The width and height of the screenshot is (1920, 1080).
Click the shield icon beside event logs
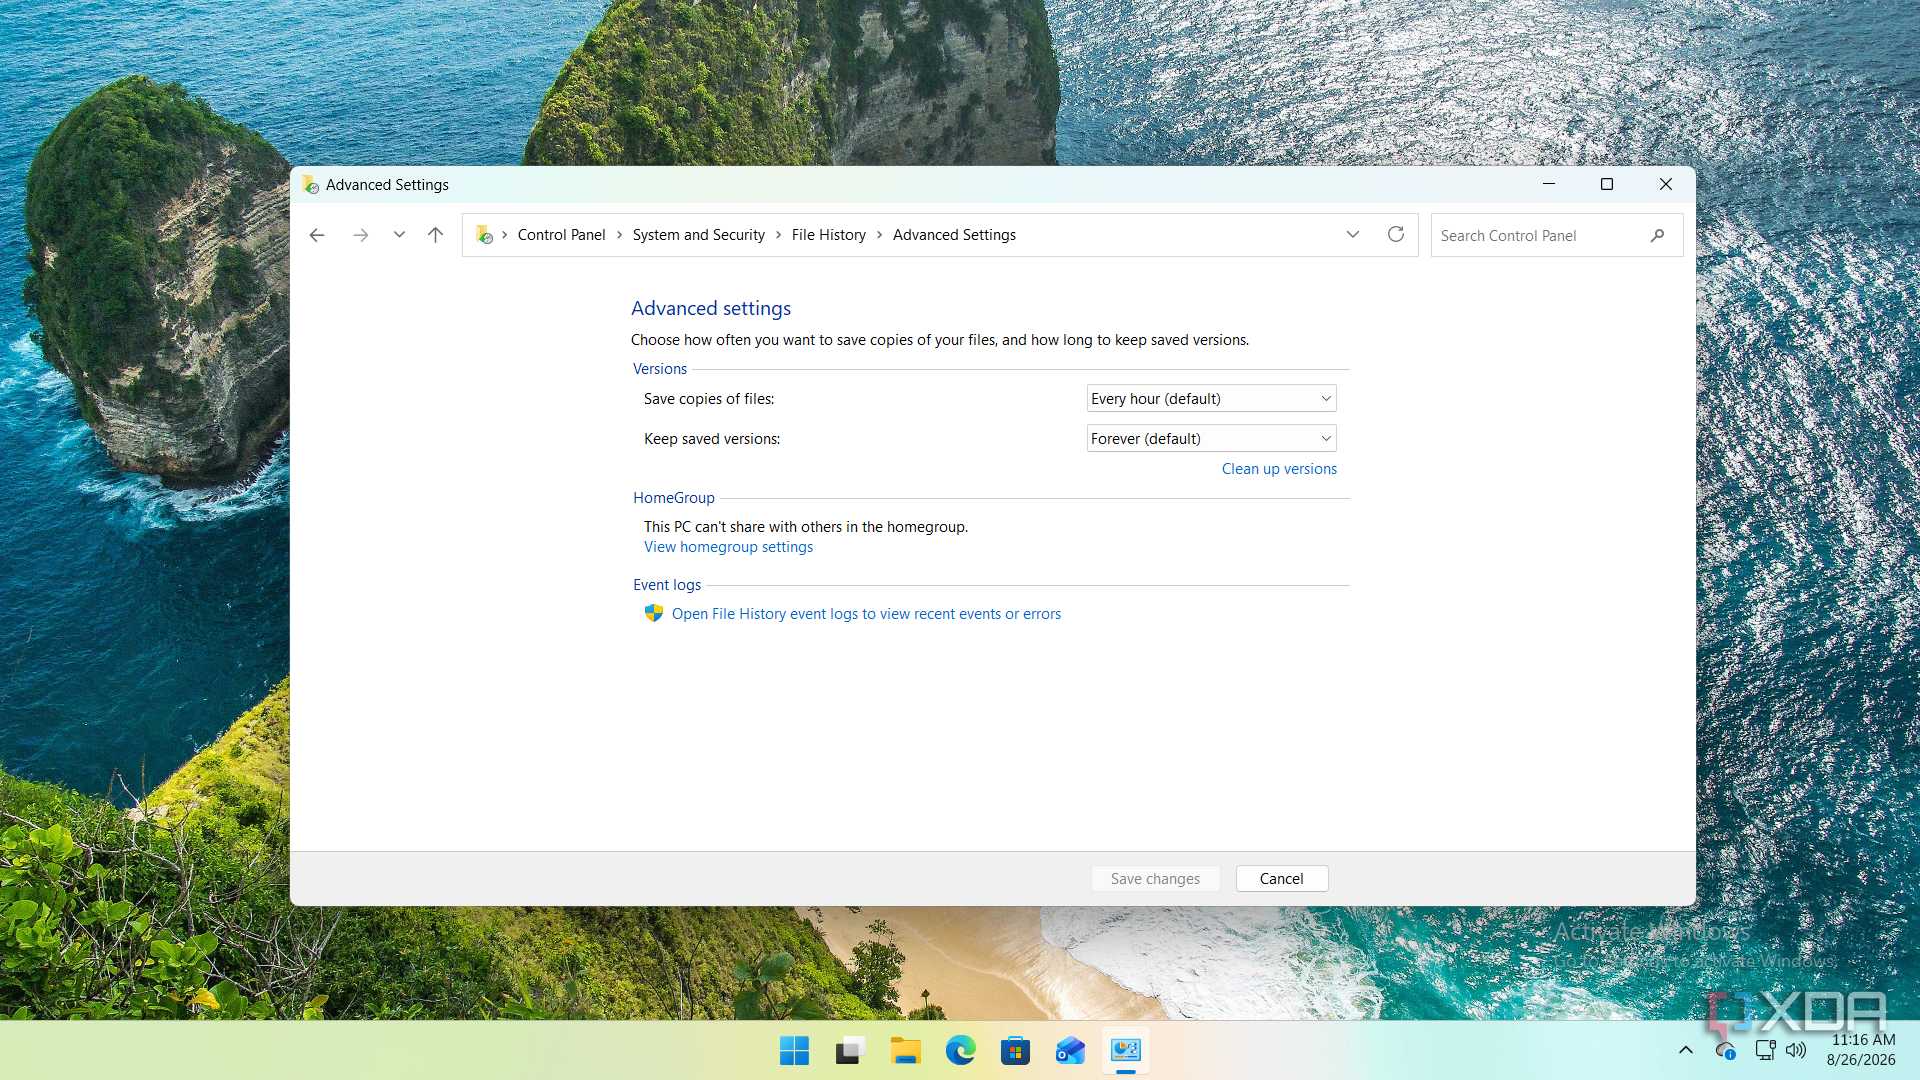tap(654, 613)
